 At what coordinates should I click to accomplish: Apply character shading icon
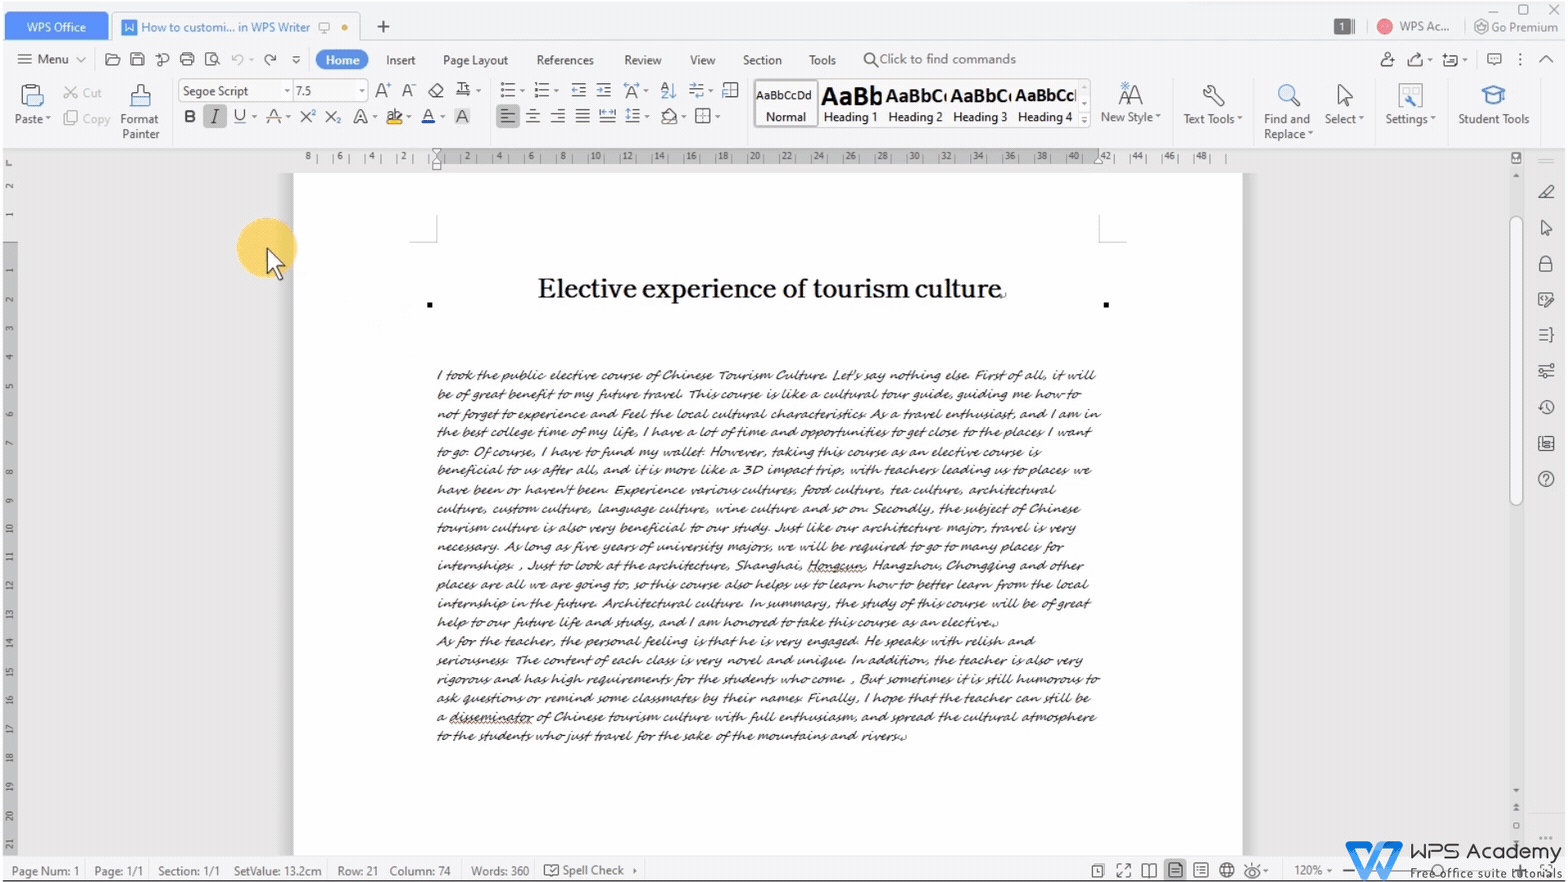pos(462,117)
